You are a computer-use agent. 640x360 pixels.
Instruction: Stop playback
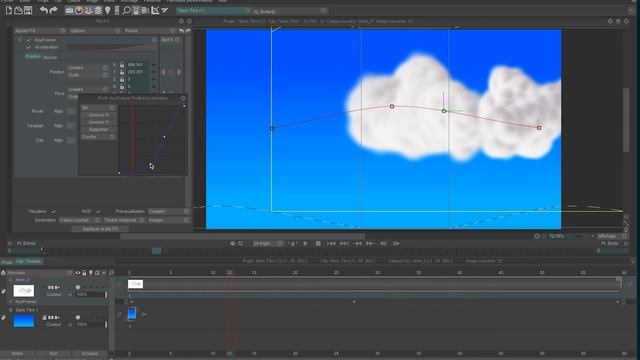pyautogui.click(x=318, y=243)
